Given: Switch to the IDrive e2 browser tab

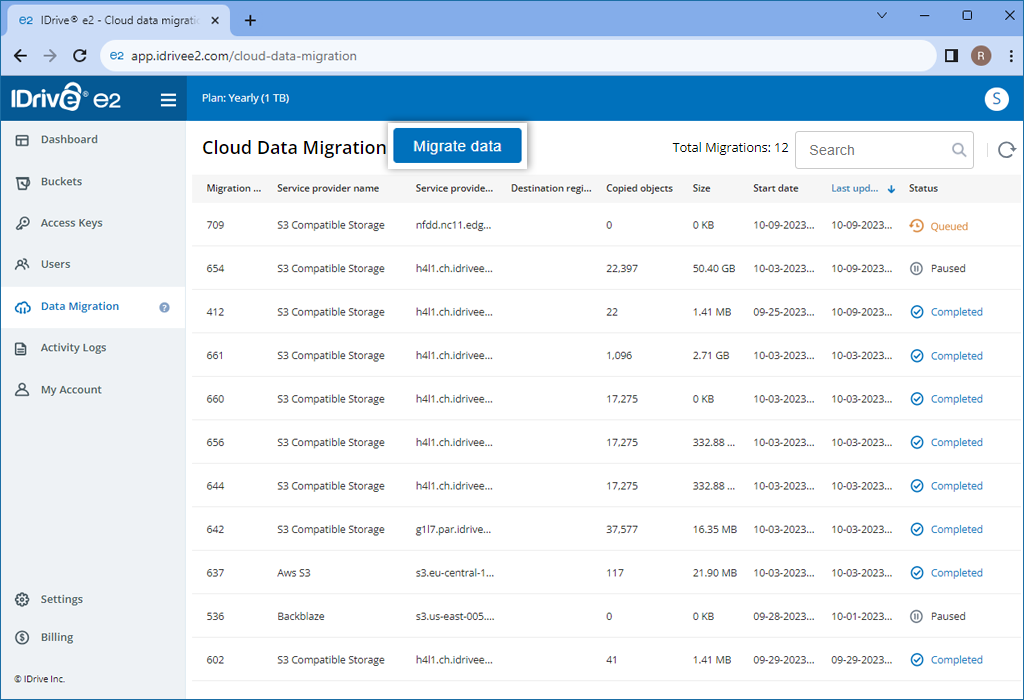Looking at the screenshot, I should click(x=110, y=18).
